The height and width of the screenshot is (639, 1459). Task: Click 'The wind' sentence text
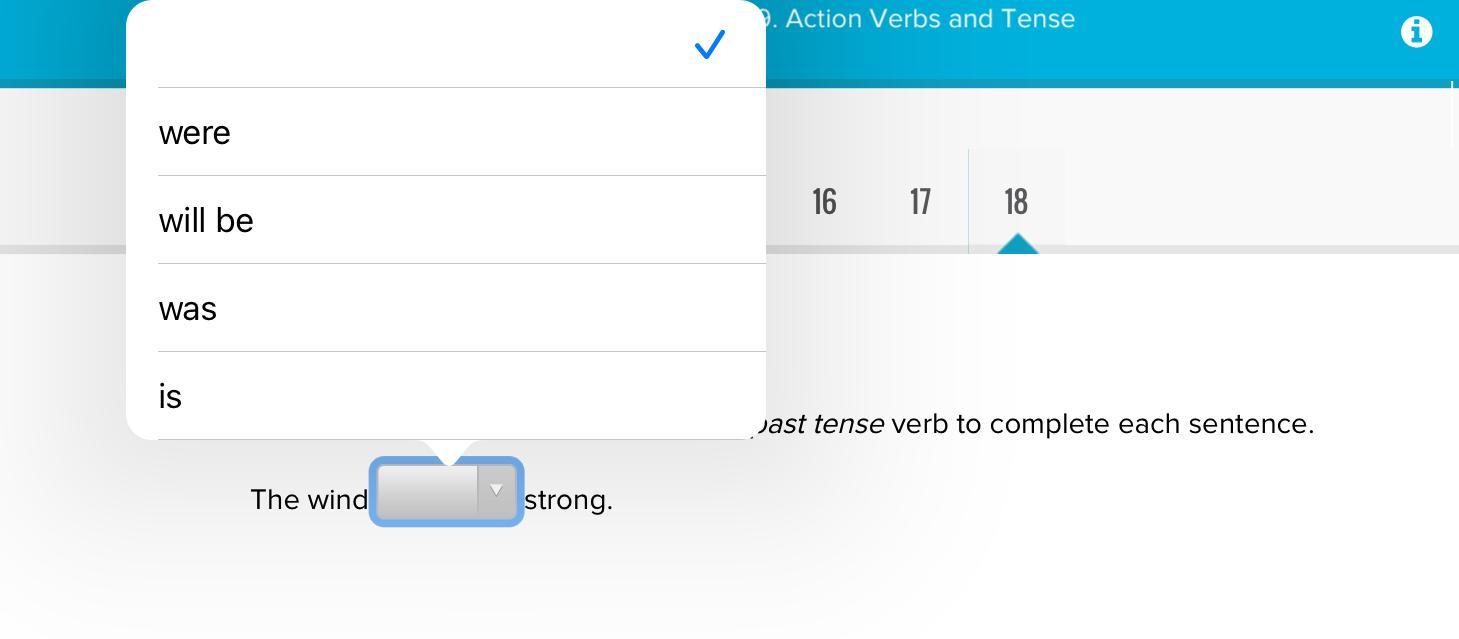point(309,500)
